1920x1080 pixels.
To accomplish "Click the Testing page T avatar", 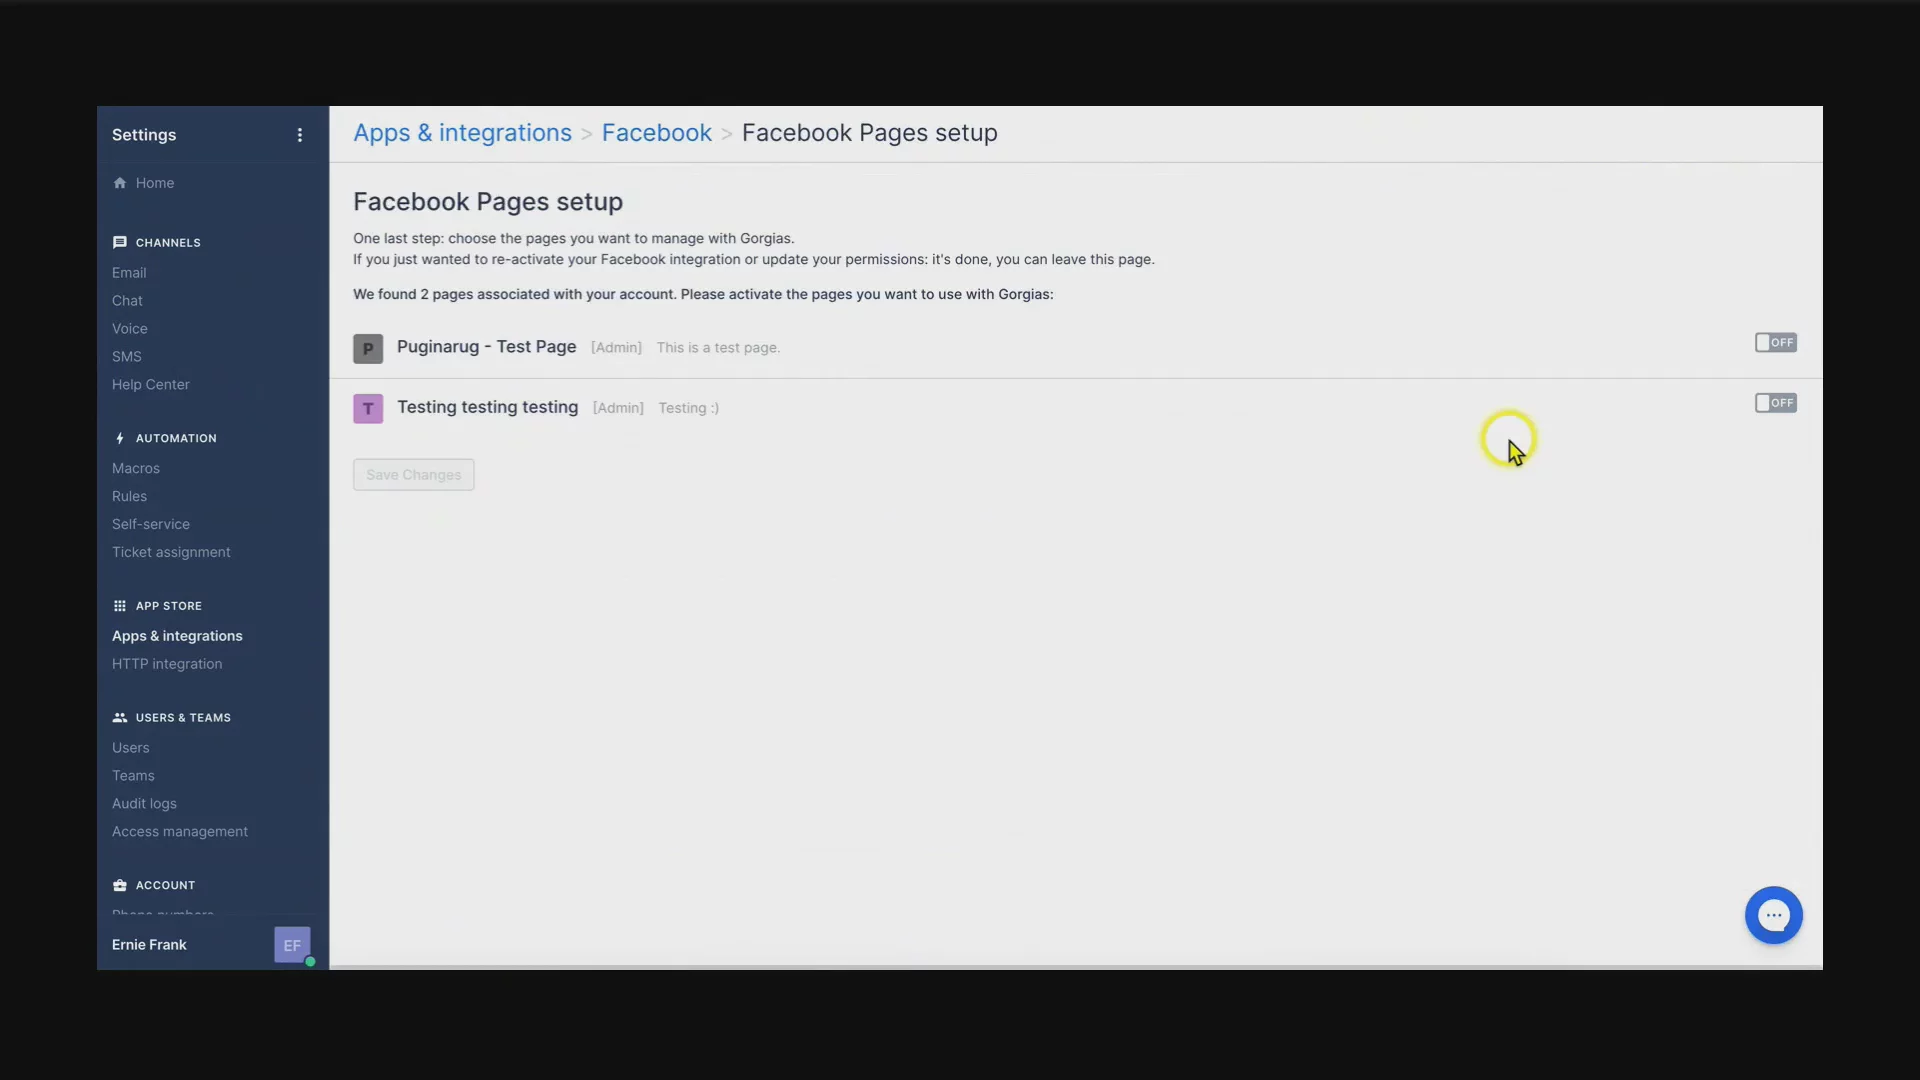I will [368, 409].
